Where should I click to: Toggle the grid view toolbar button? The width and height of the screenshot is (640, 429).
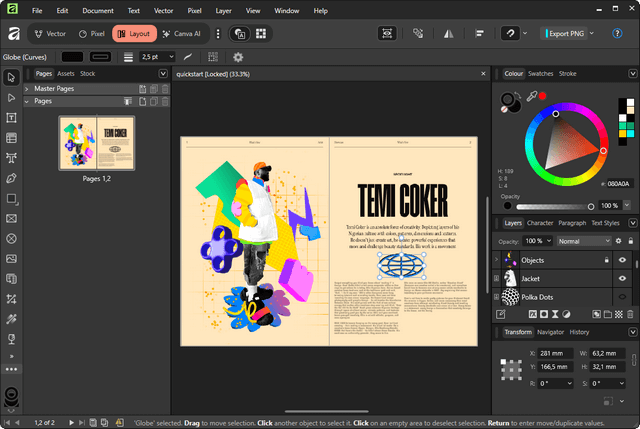261,34
